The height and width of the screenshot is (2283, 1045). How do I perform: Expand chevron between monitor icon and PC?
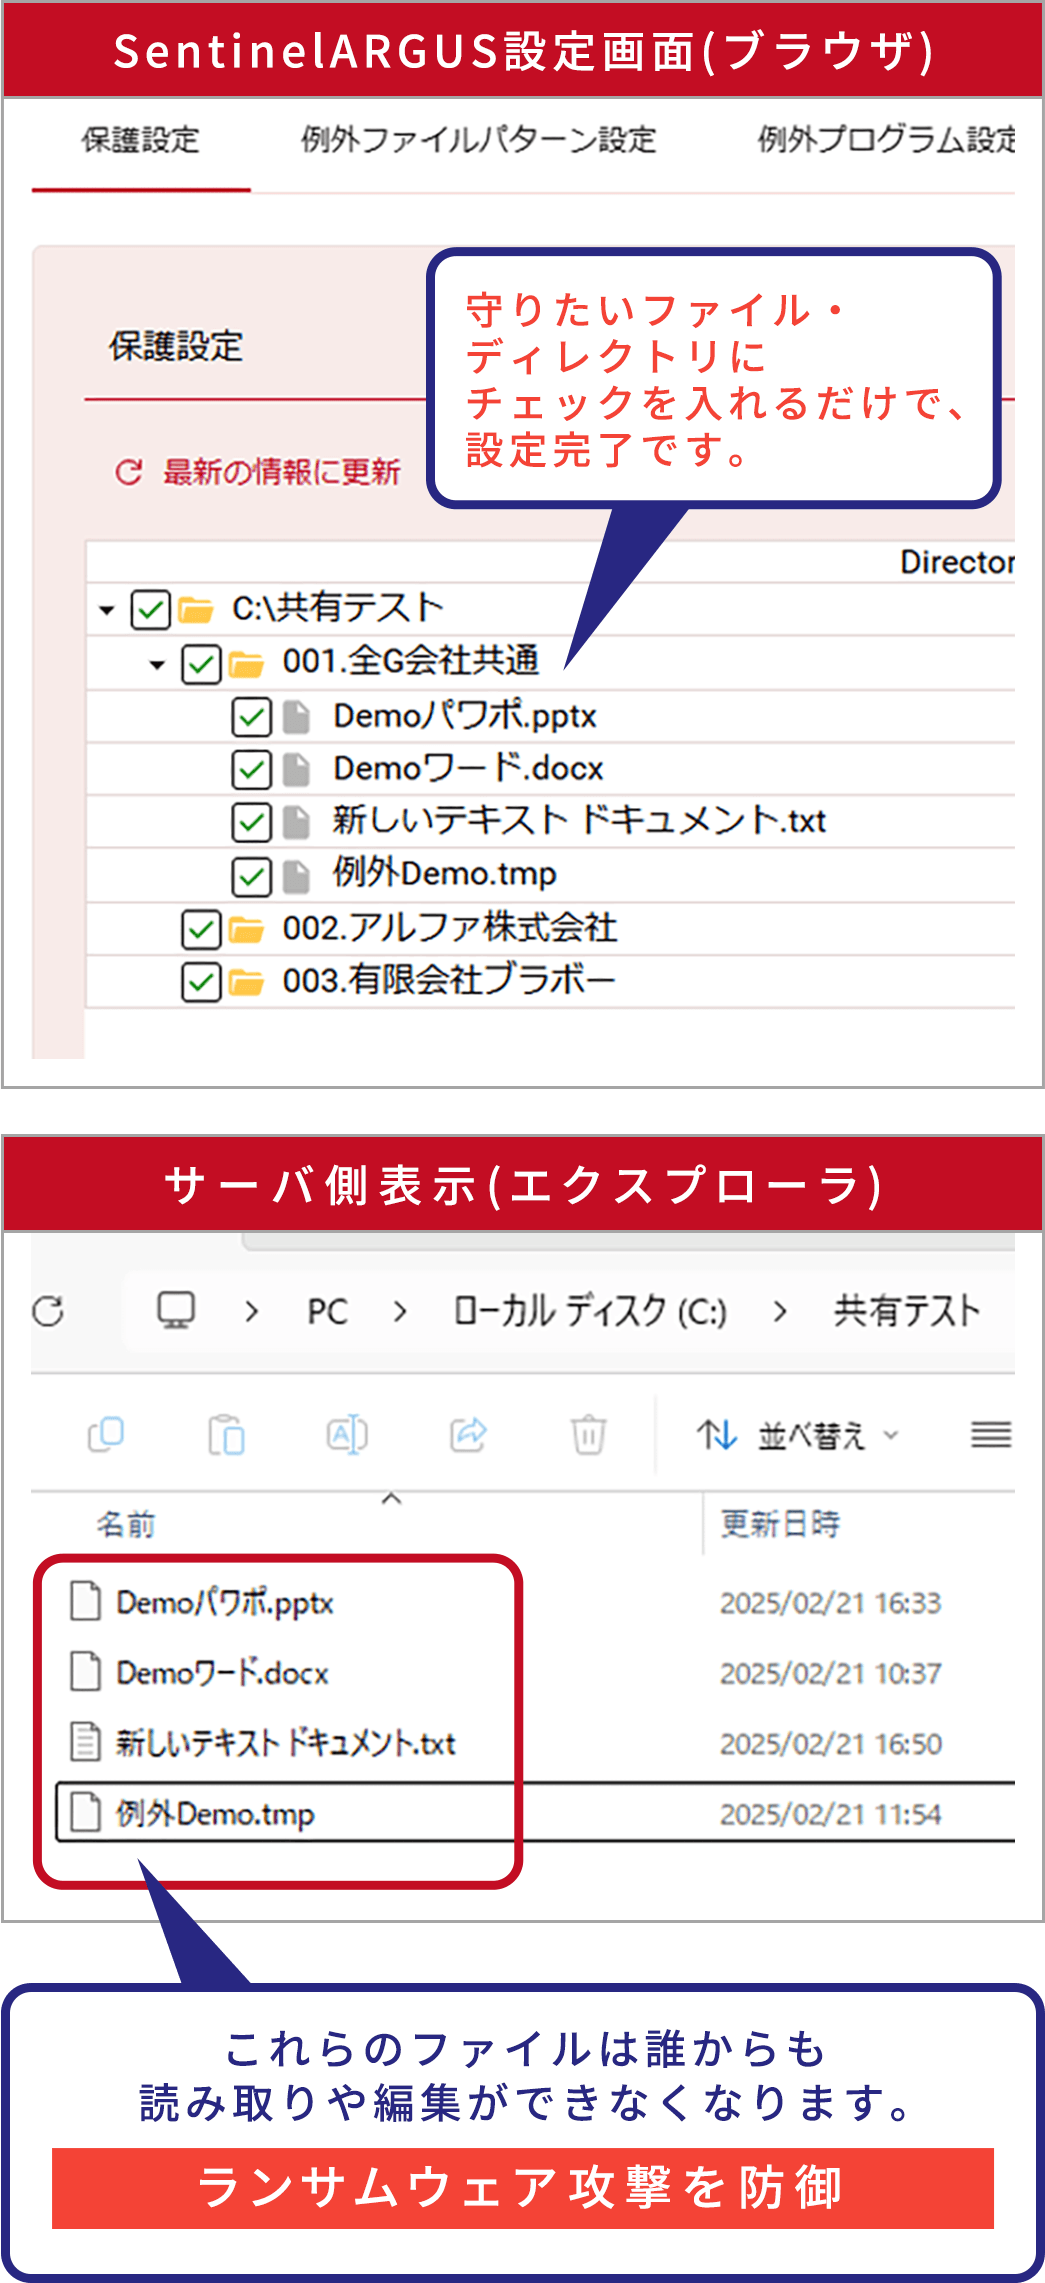pyautogui.click(x=252, y=1311)
